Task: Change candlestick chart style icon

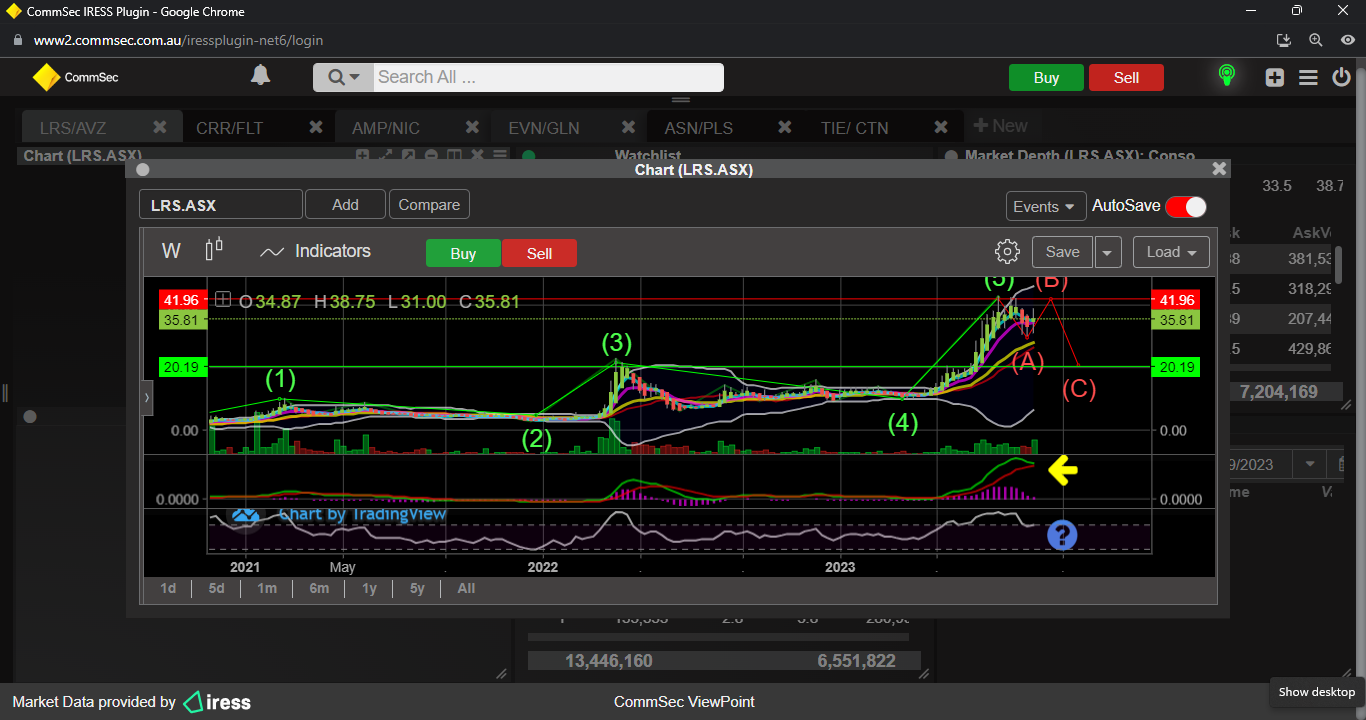Action: tap(213, 249)
